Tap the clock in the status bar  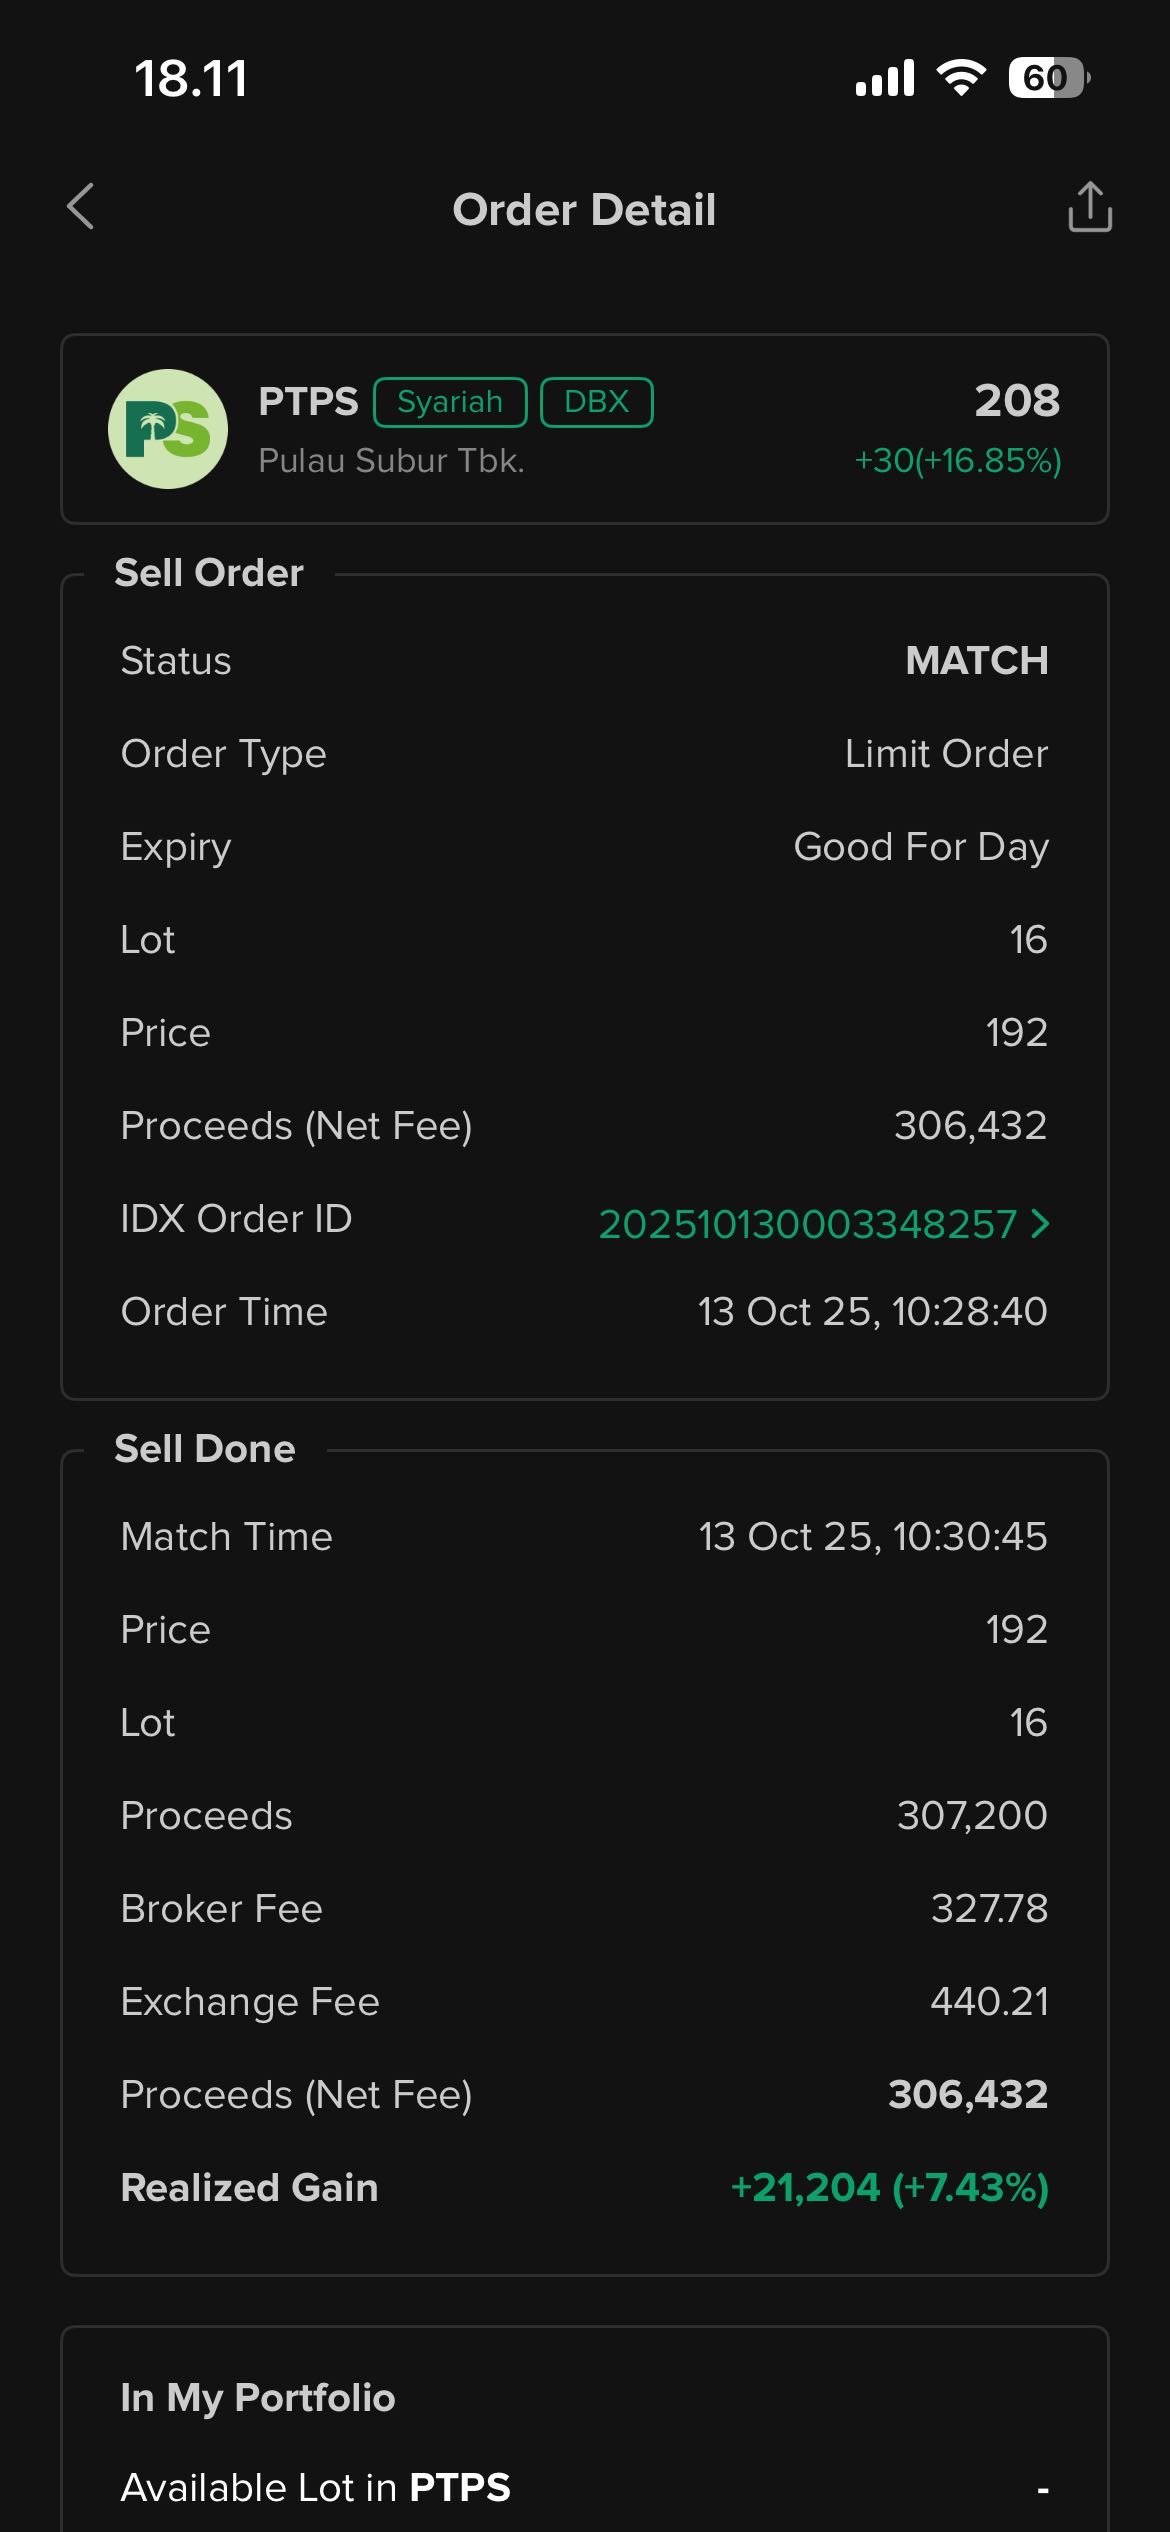tap(191, 78)
